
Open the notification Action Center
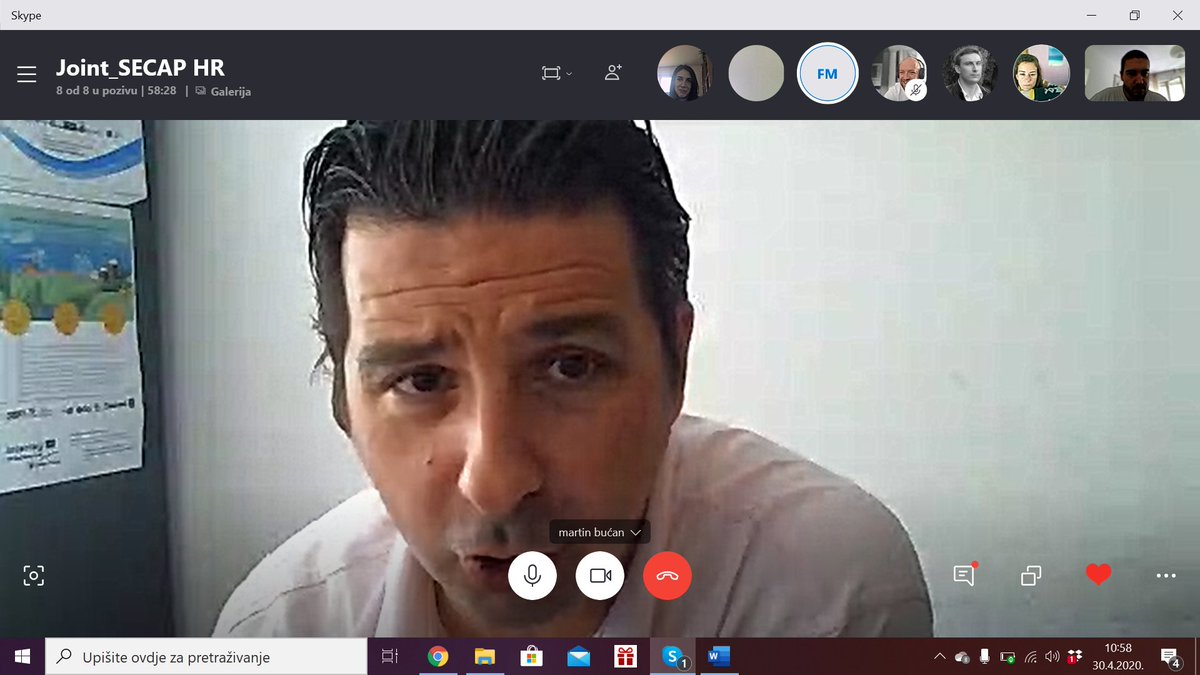click(1170, 657)
